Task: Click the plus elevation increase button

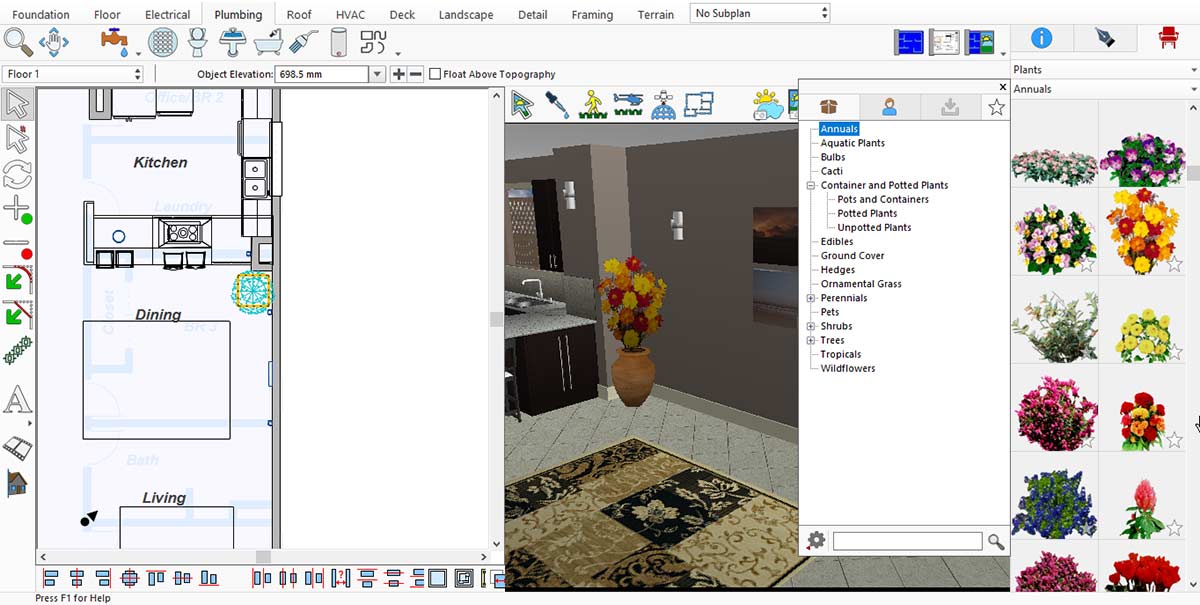Action: (398, 74)
